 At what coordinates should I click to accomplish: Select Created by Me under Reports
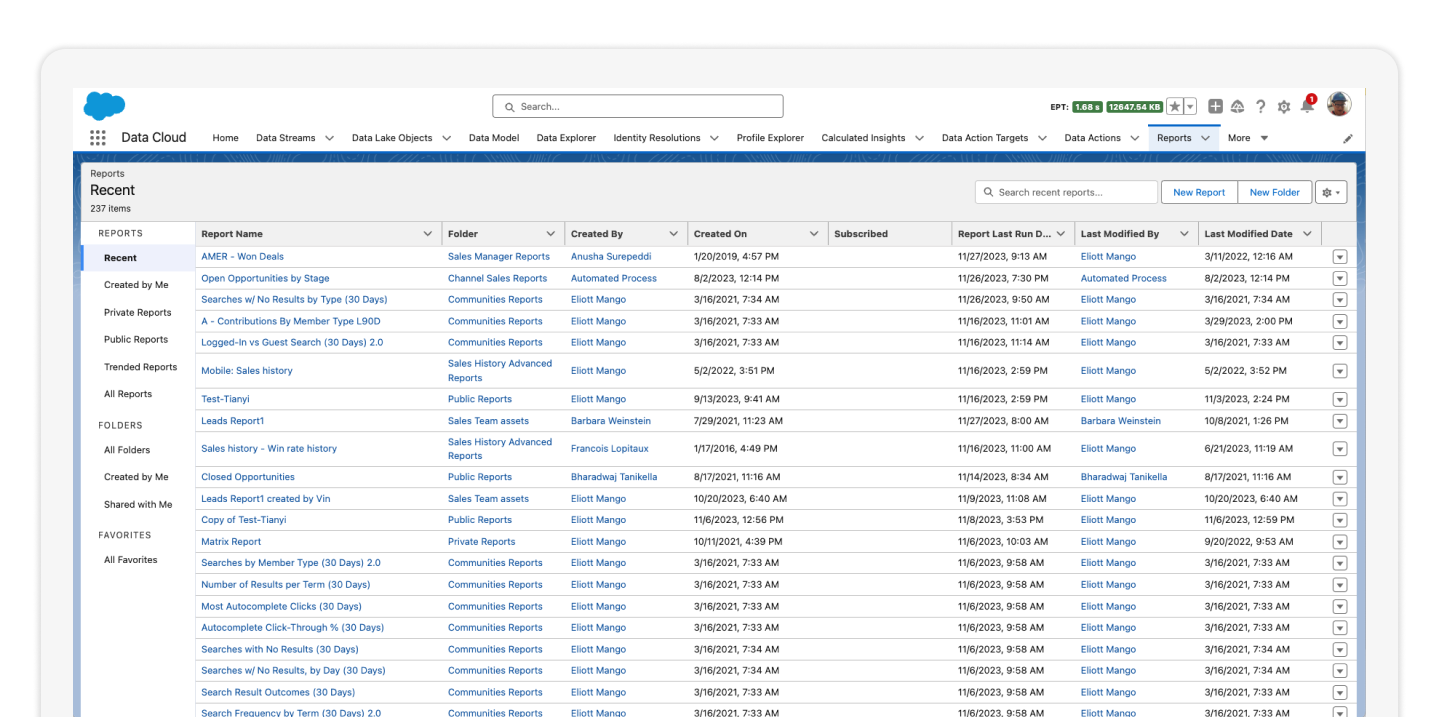[136, 285]
